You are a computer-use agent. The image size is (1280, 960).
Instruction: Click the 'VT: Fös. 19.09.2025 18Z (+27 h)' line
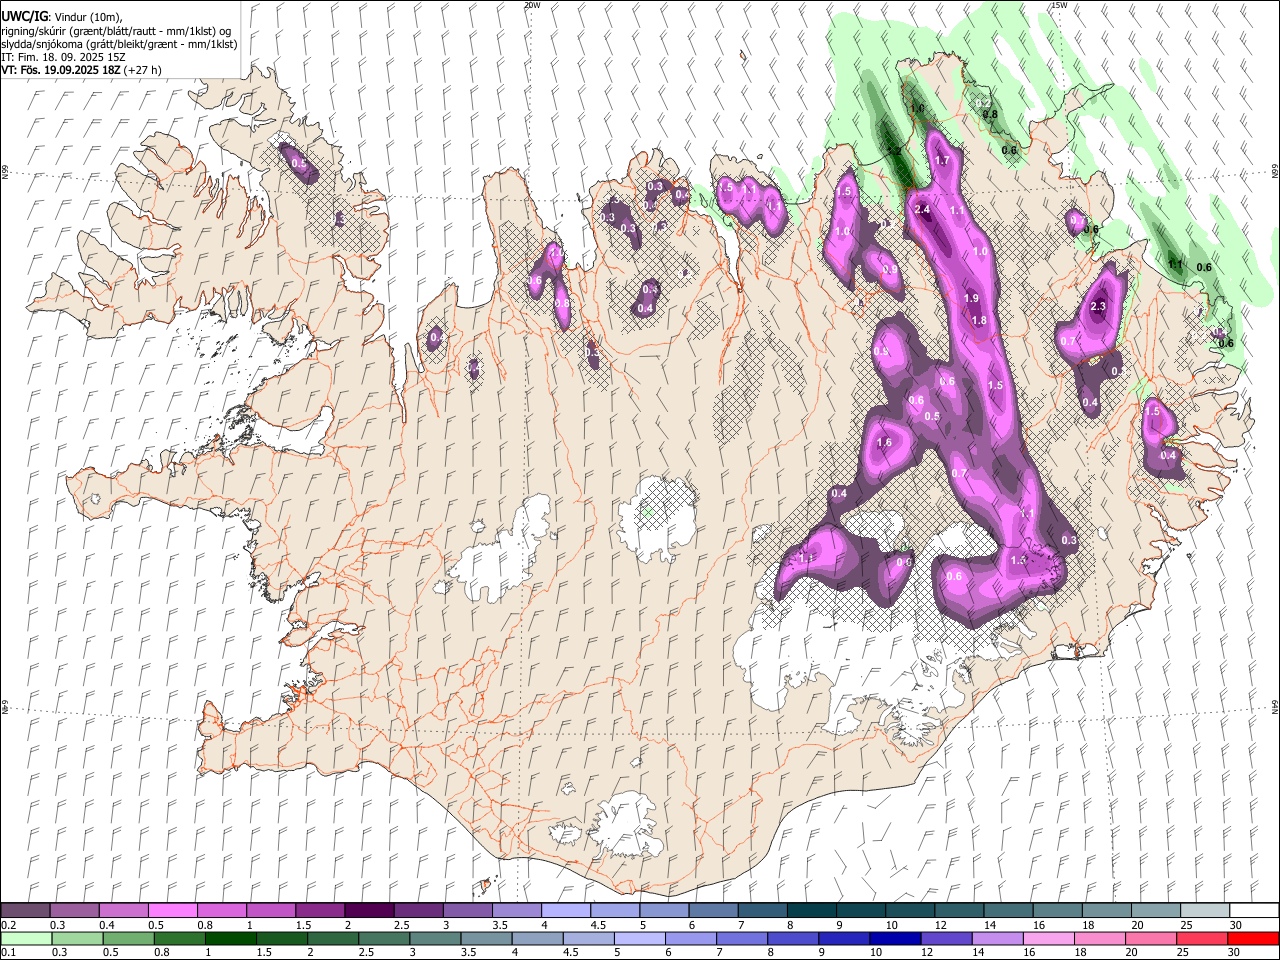coord(81,70)
